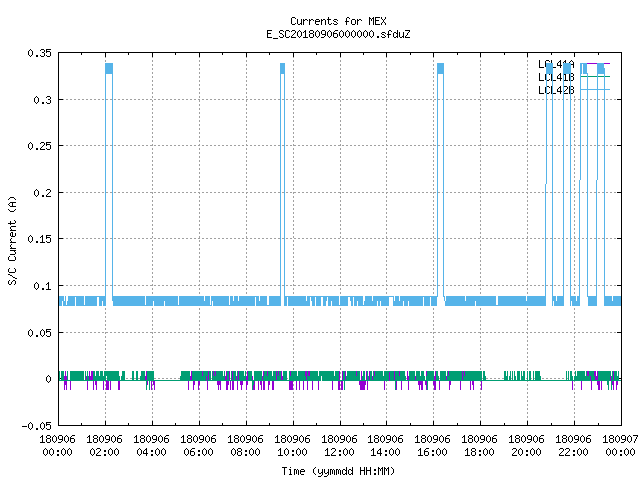Click the file name 'E_SC20180906000000.sfduZ'
Viewport: 640px width, 480px height.
338,34
